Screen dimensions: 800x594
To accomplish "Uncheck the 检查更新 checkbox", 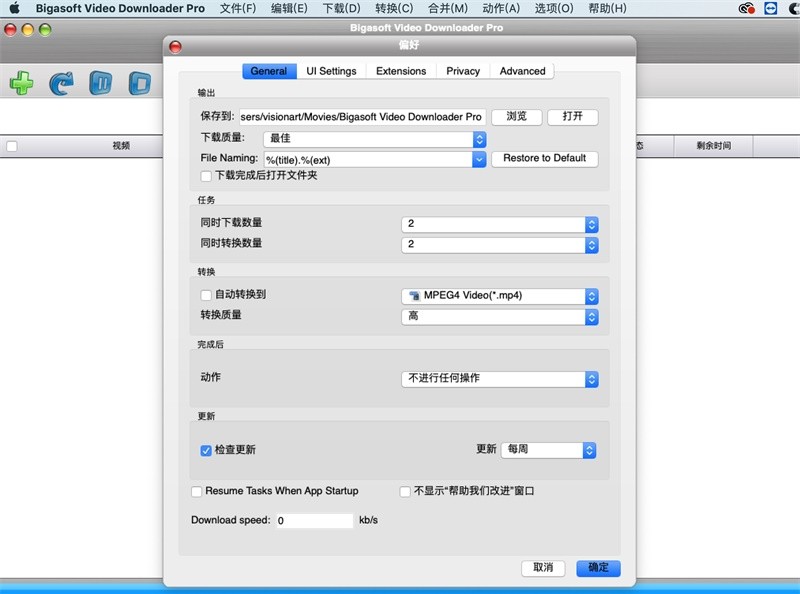I will [x=206, y=450].
